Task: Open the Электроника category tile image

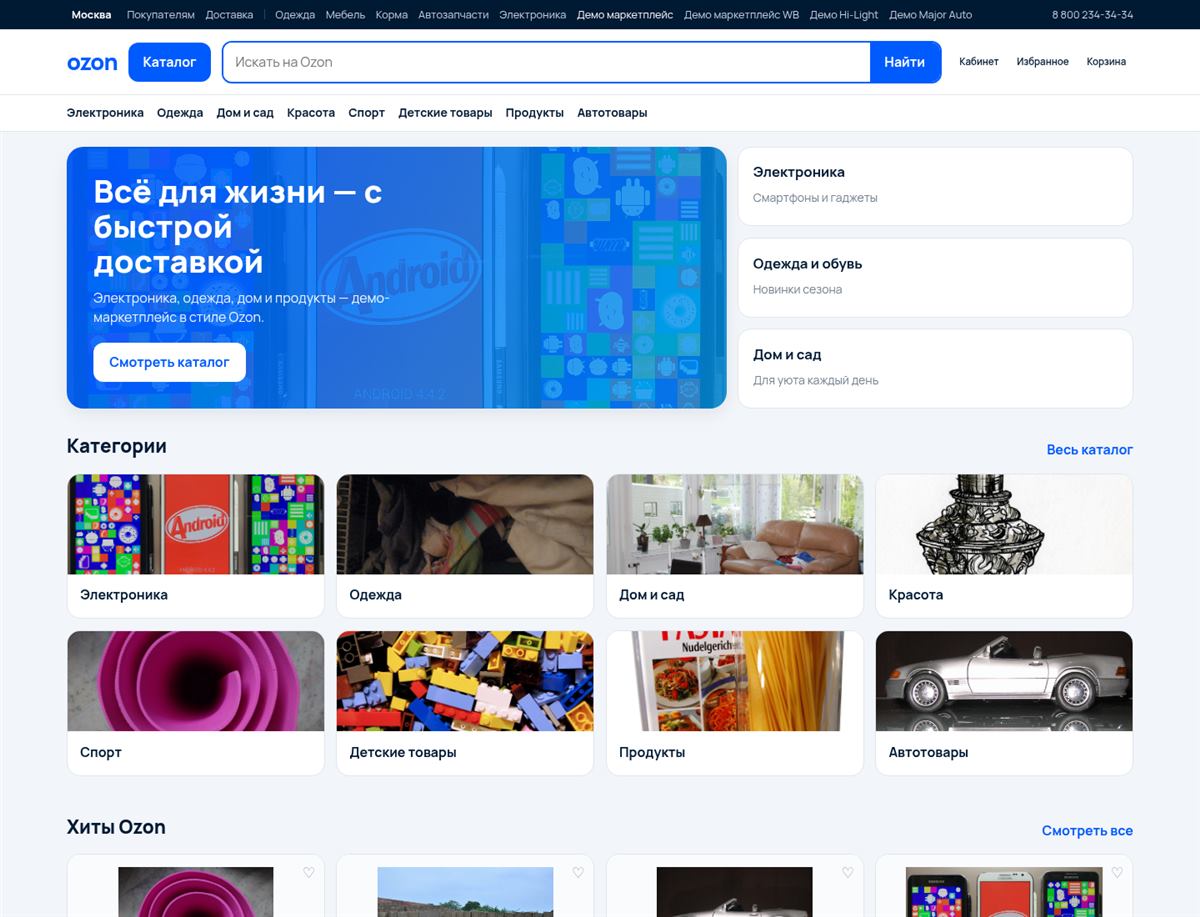Action: [x=196, y=524]
